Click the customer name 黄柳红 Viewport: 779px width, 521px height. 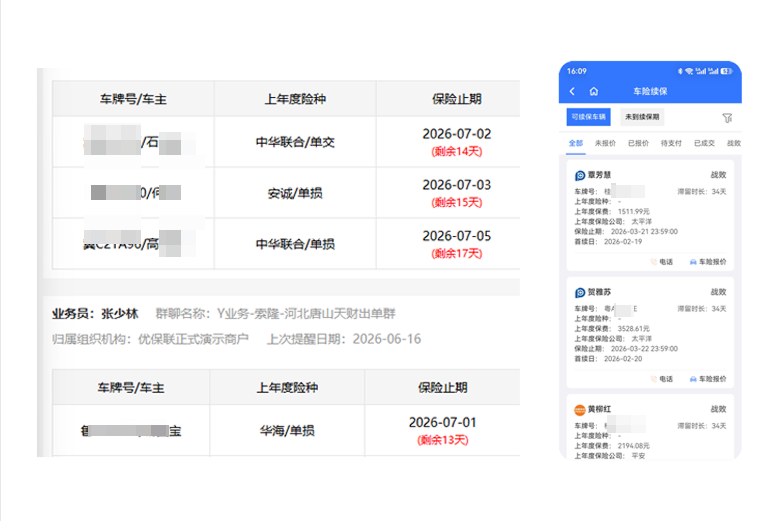[600, 409]
